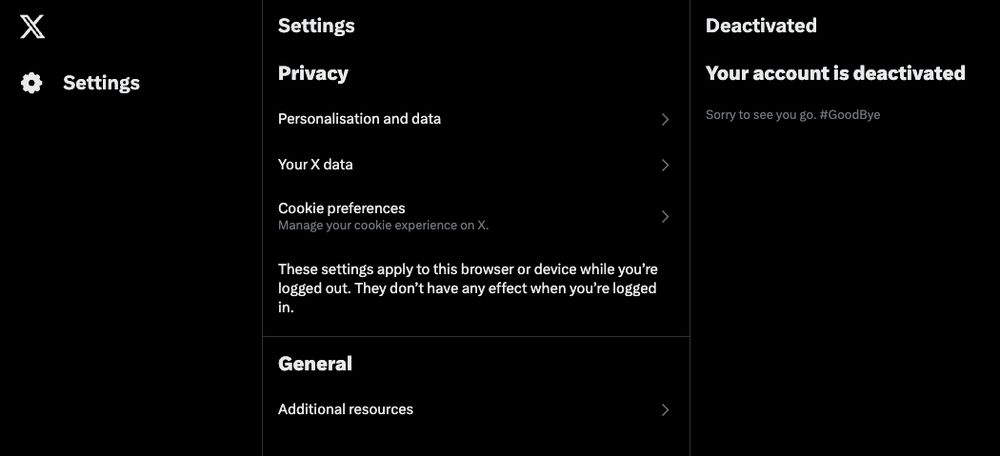1000x456 pixels.
Task: Open Settings from the left sidebar label
Action: point(101,83)
